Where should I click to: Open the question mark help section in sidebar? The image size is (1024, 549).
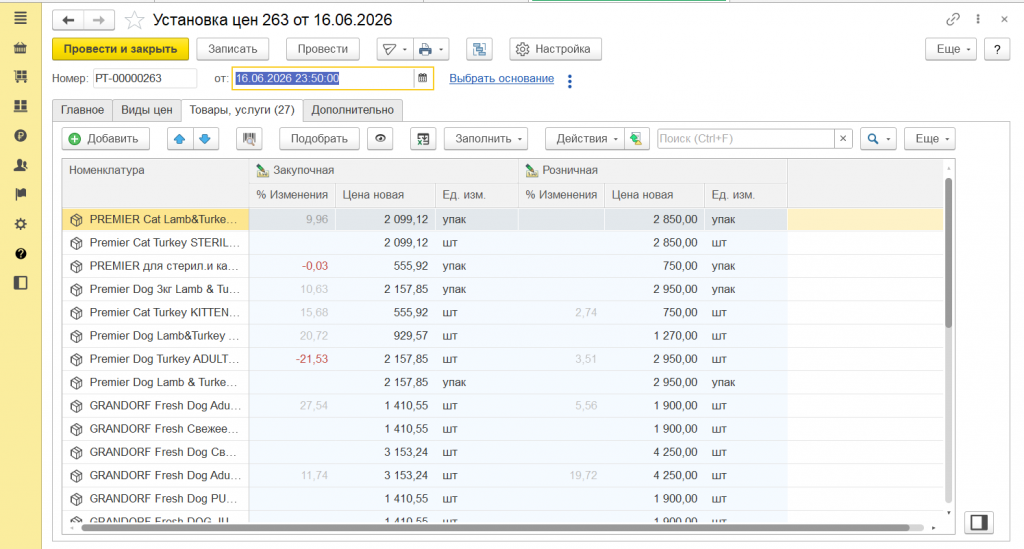[x=20, y=253]
